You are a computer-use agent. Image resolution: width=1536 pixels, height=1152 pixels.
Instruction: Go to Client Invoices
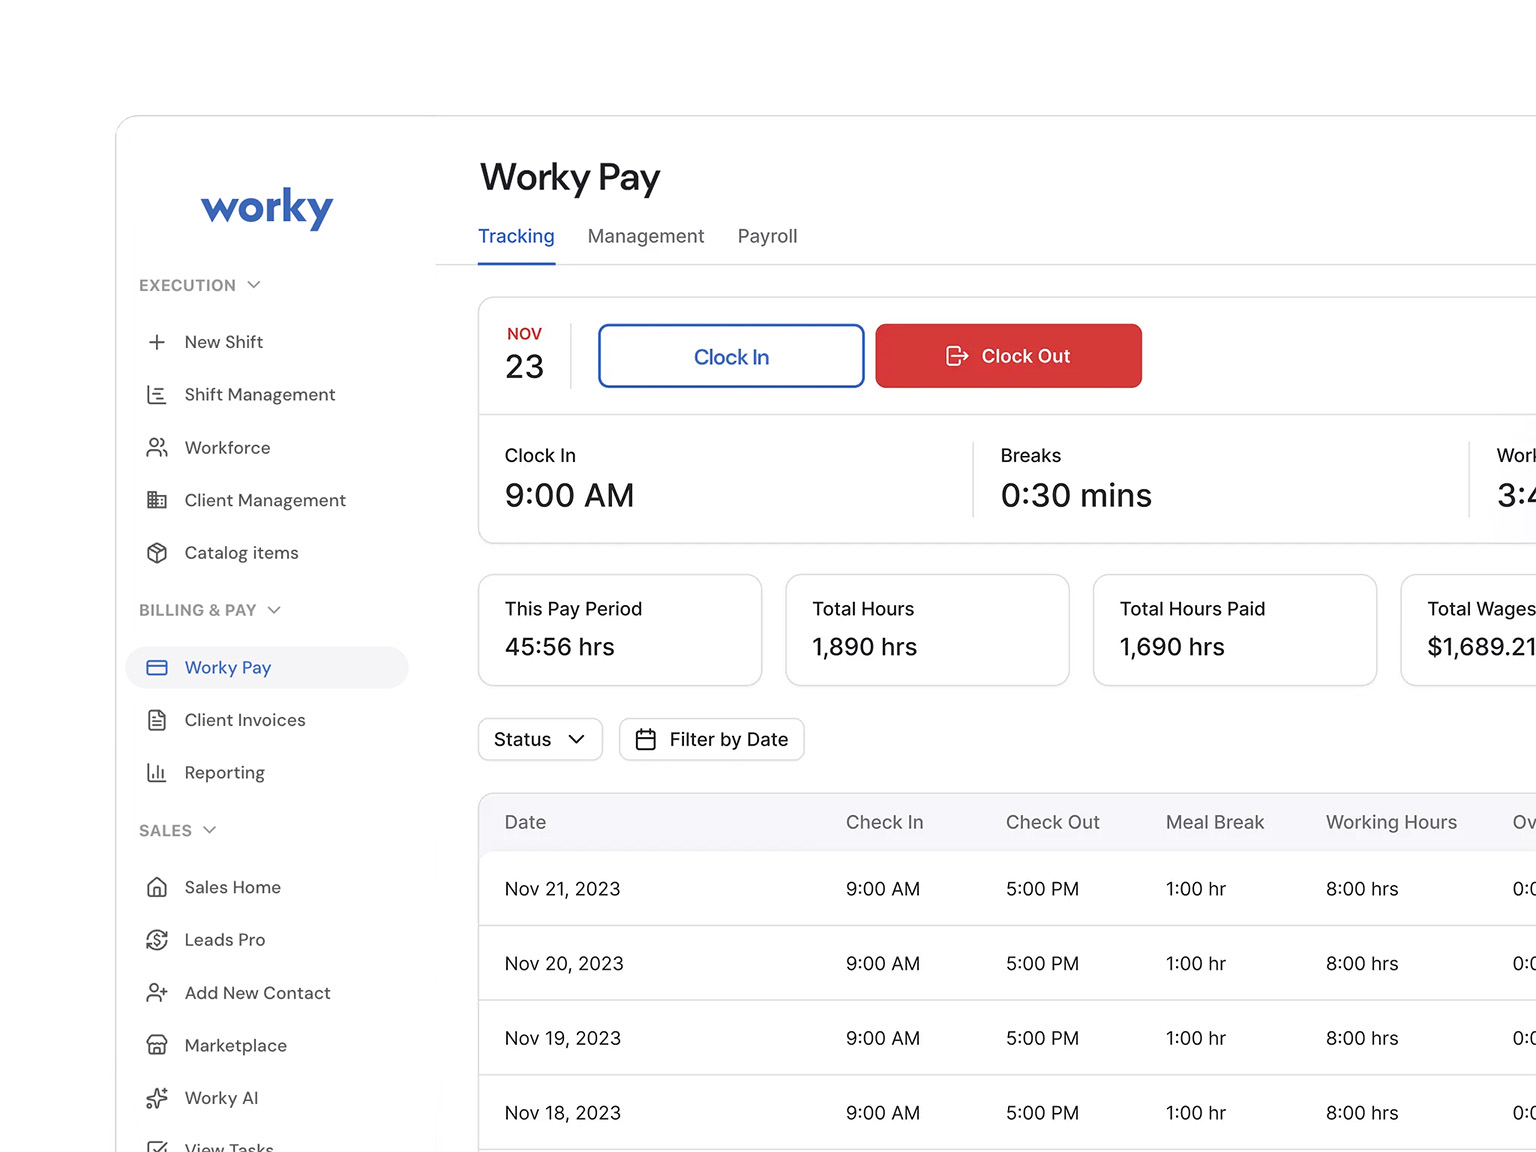point(245,720)
